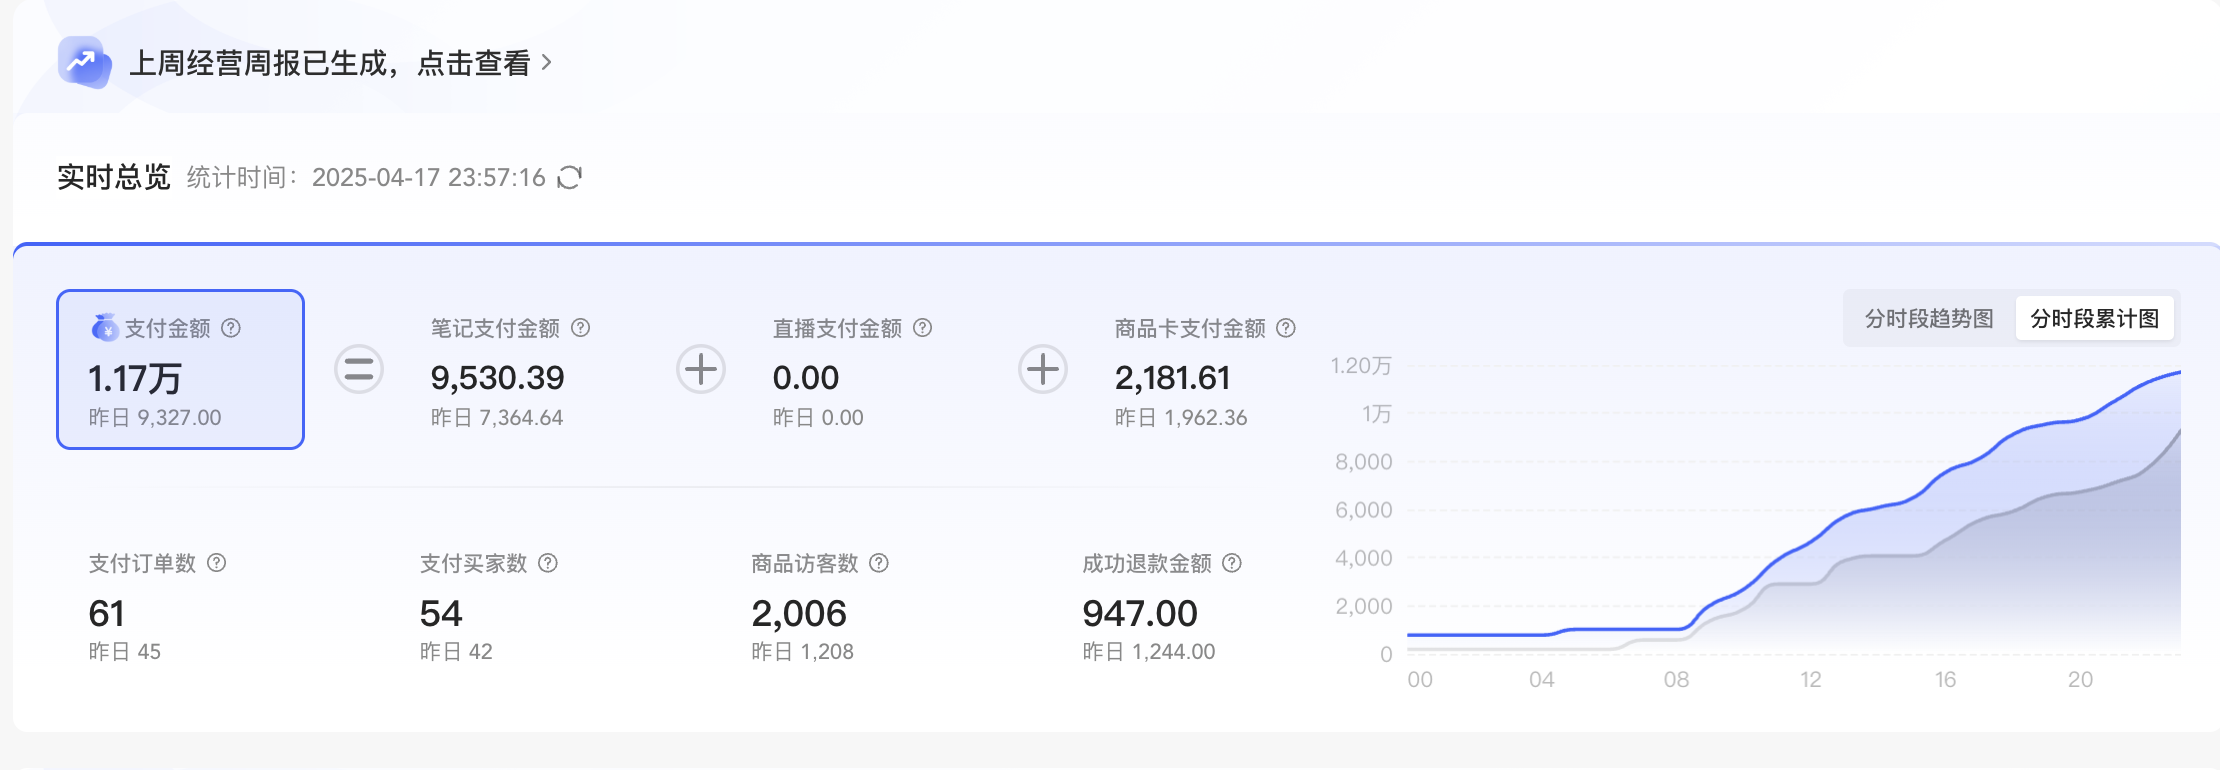Choose the 商品访客数 metric showing 2,006
Viewport: 2220px width, 770px height.
(x=798, y=613)
